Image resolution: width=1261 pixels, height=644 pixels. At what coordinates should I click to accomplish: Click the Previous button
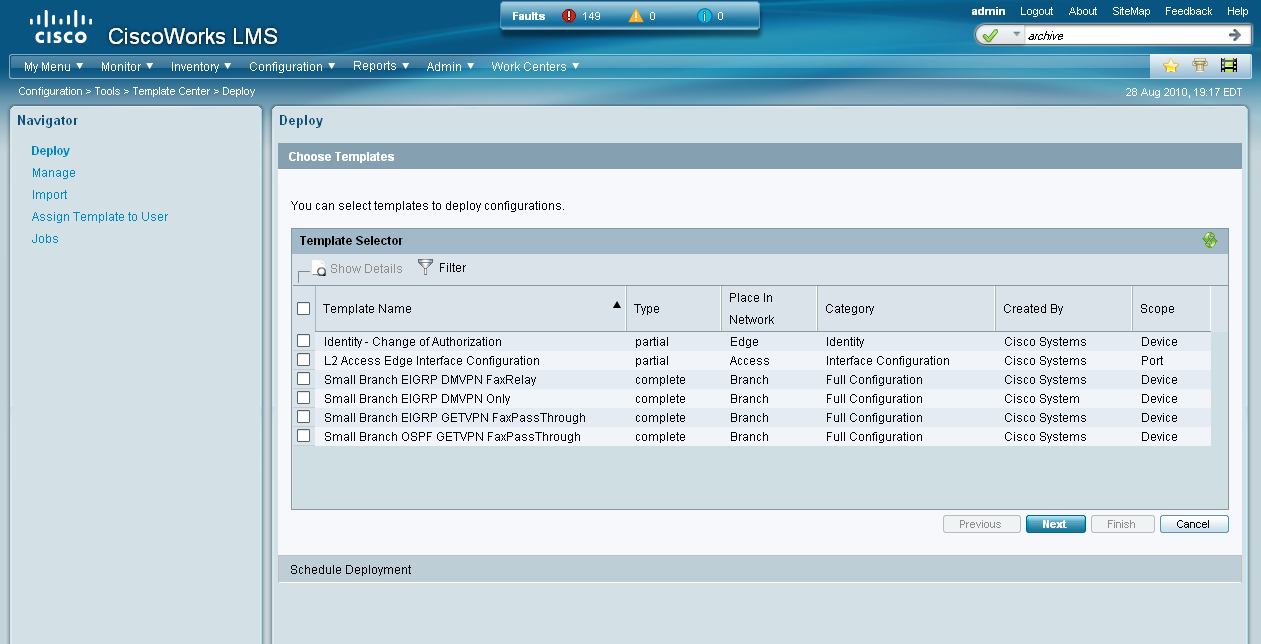(x=981, y=524)
